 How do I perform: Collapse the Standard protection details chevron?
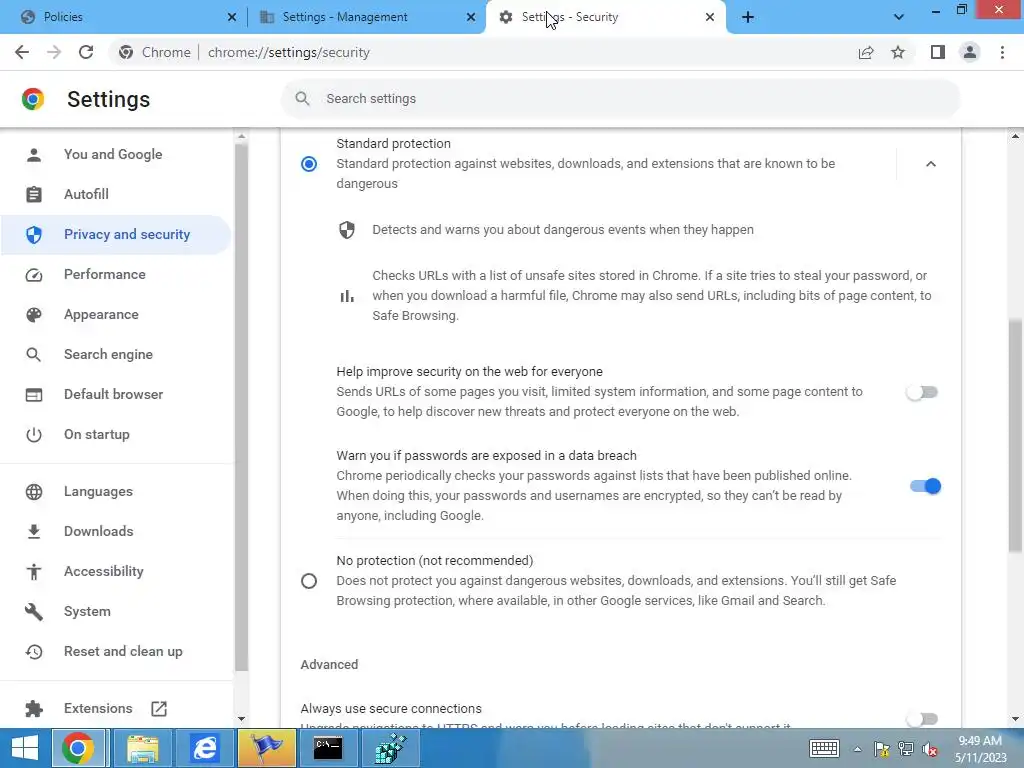931,164
